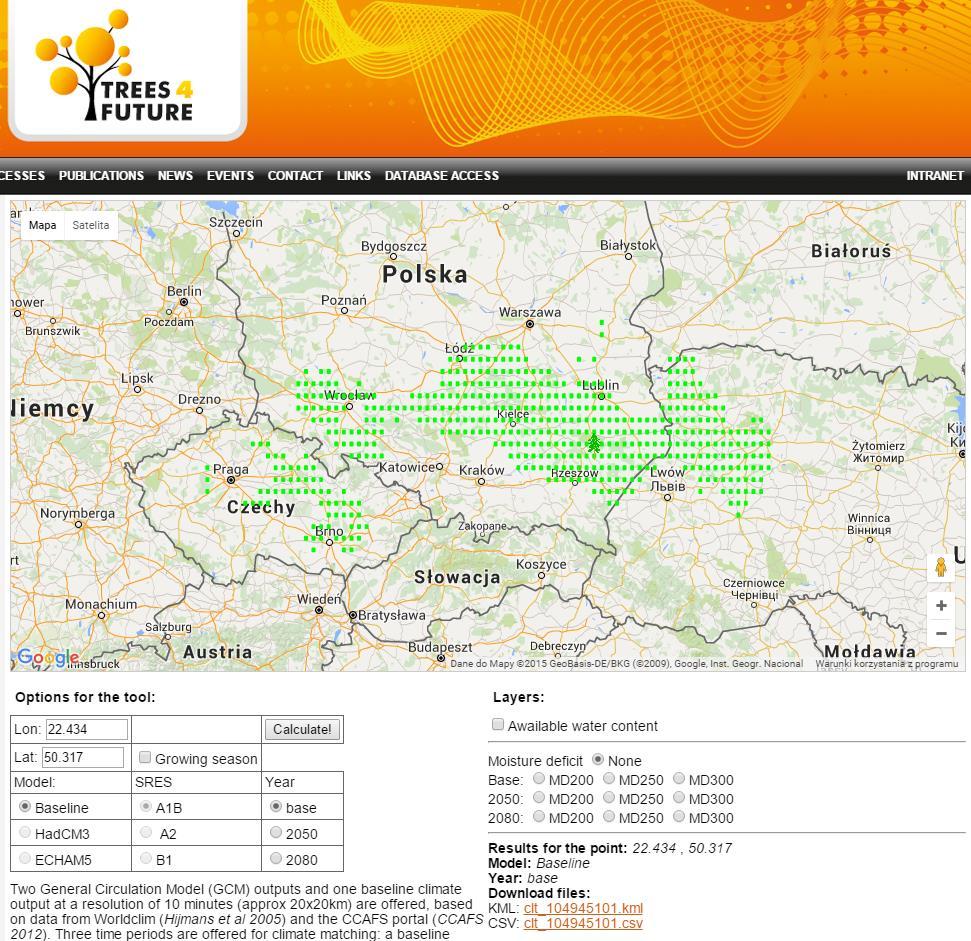Open the Links menu item
Screen dimensions: 971x941
pyautogui.click(x=354, y=176)
